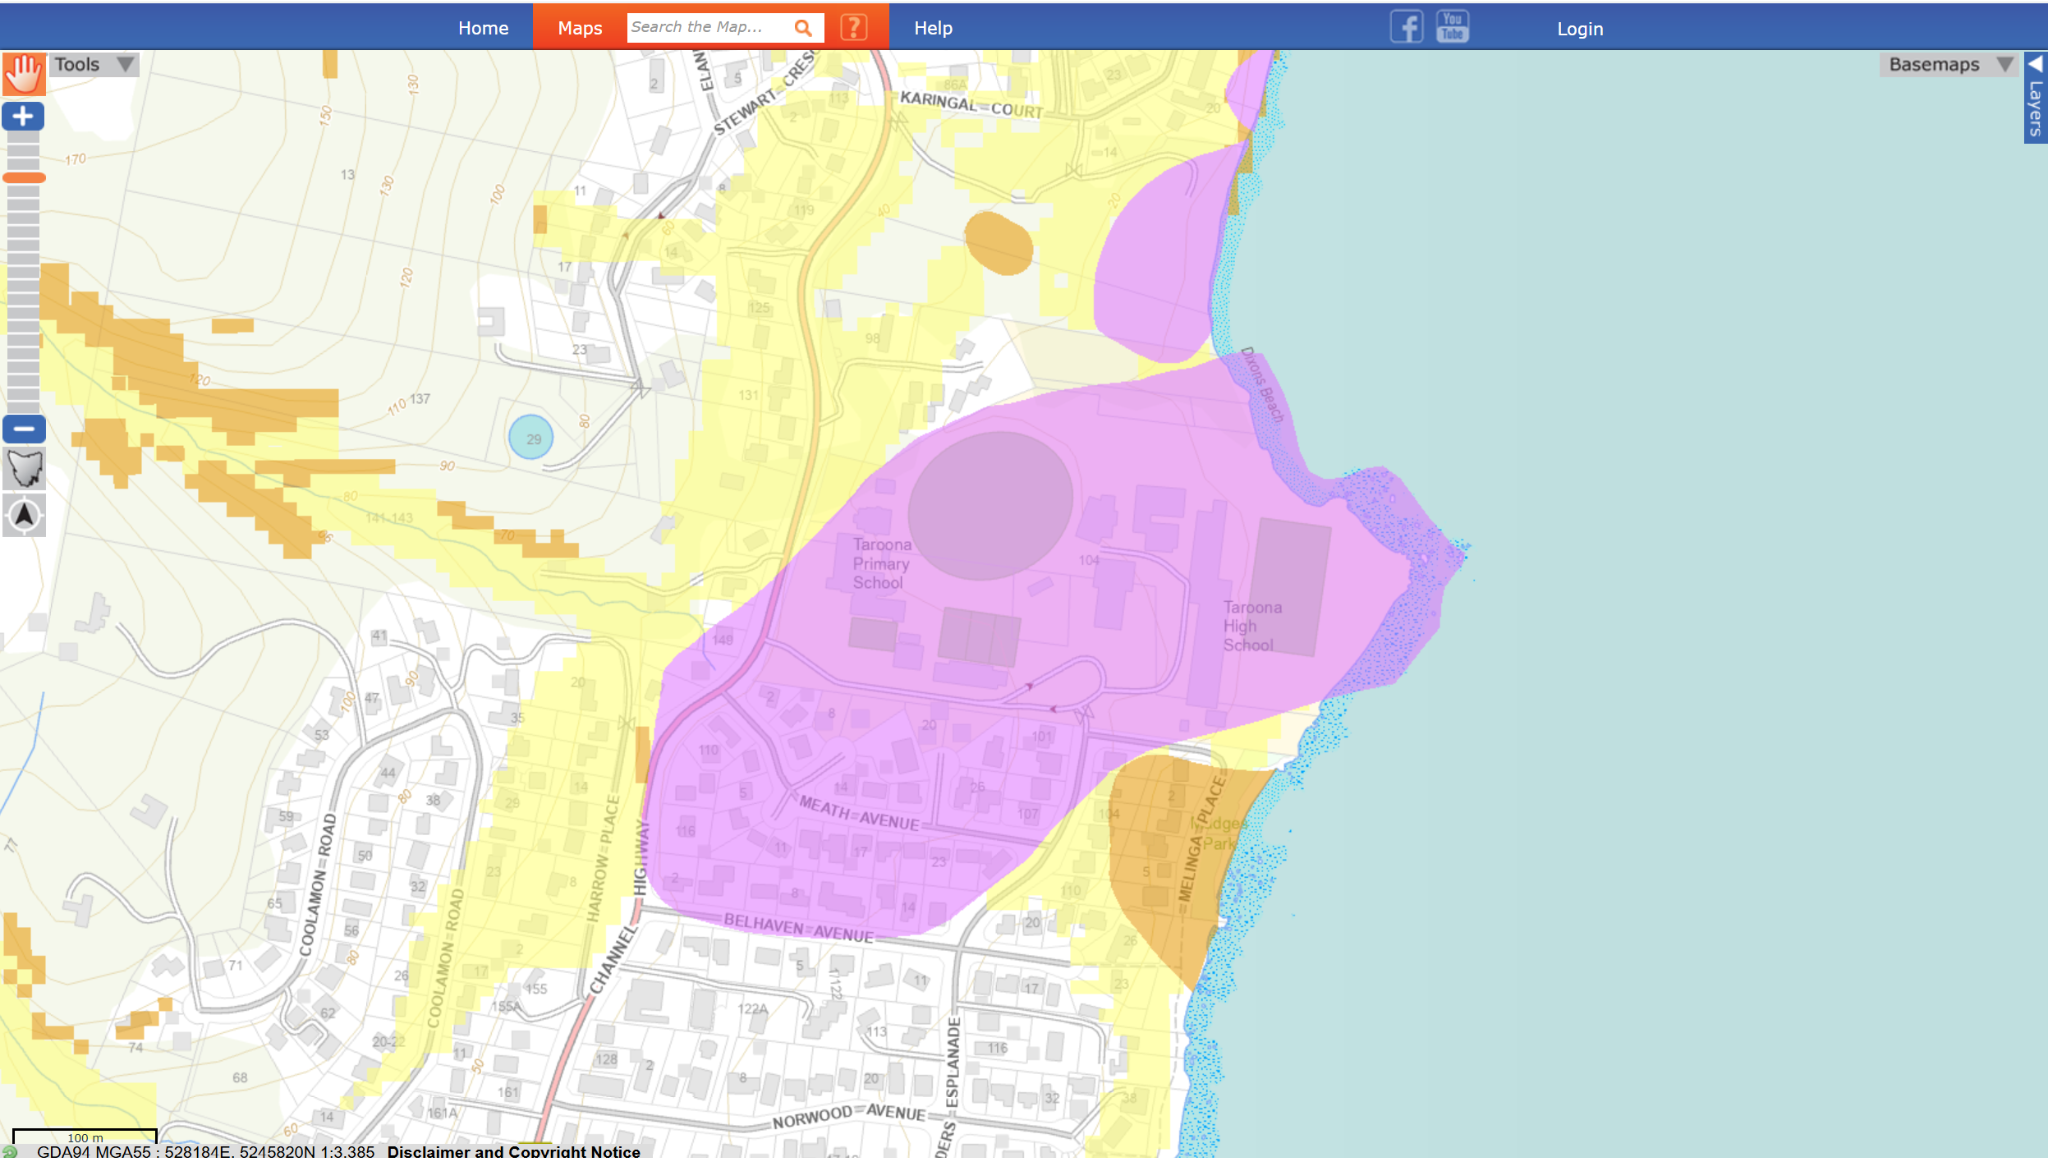Click the Karingal Court street label
The height and width of the screenshot is (1158, 2048).
pyautogui.click(x=971, y=105)
